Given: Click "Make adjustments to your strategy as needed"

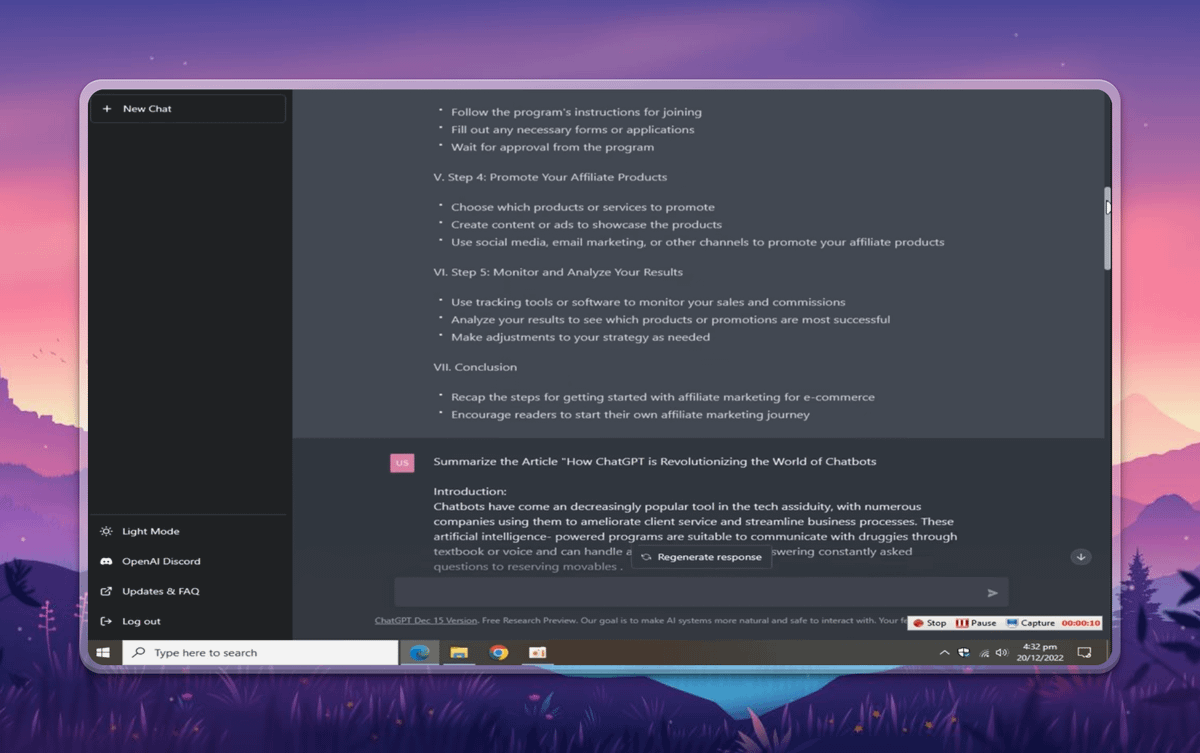Looking at the screenshot, I should (580, 337).
